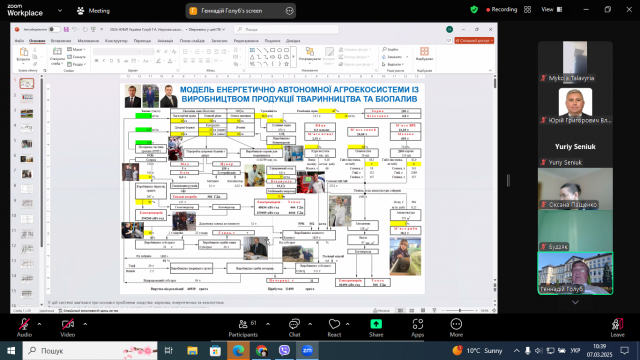The width and height of the screenshot is (640, 360).
Task: Expand video options arrow next to Video
Action: click(x=85, y=324)
